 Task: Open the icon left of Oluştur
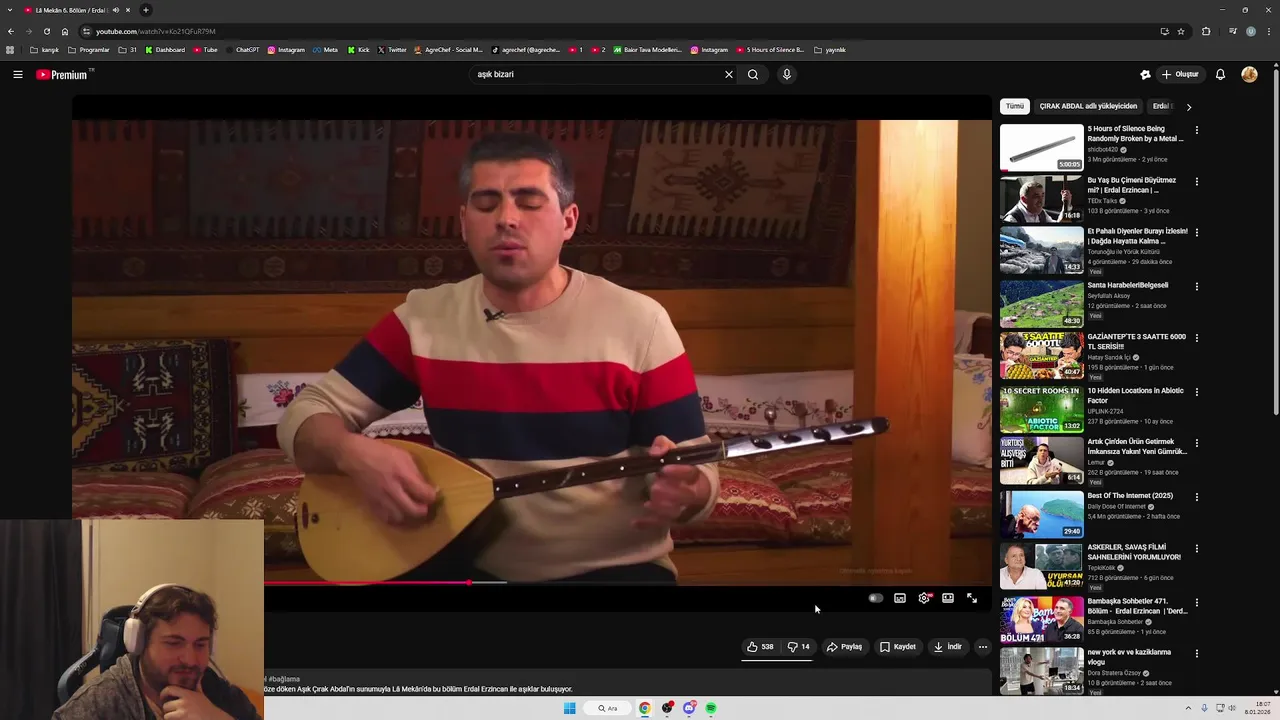click(1145, 74)
